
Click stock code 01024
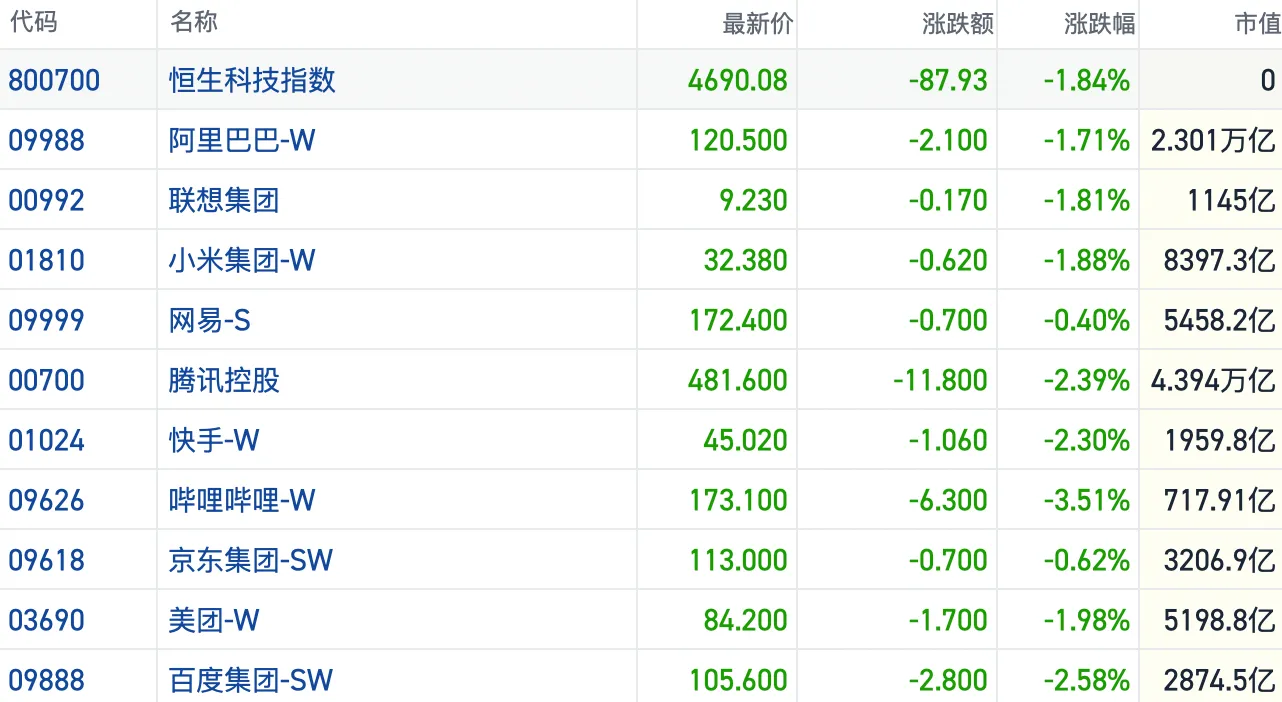[x=47, y=440]
